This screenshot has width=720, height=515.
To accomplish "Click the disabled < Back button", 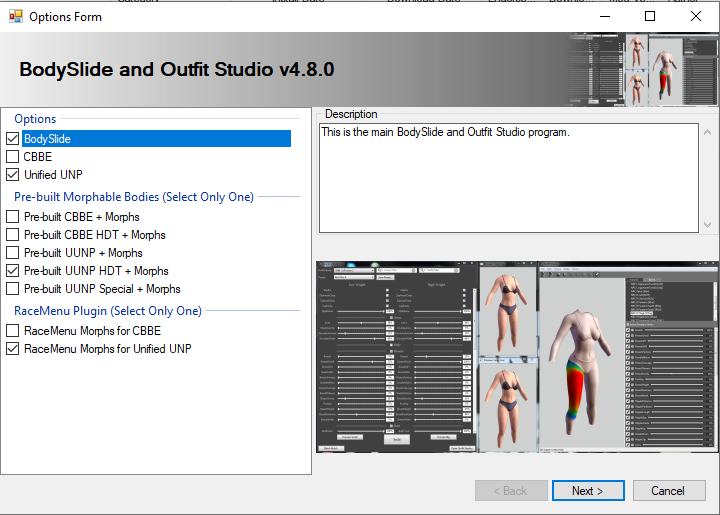I will tap(511, 491).
